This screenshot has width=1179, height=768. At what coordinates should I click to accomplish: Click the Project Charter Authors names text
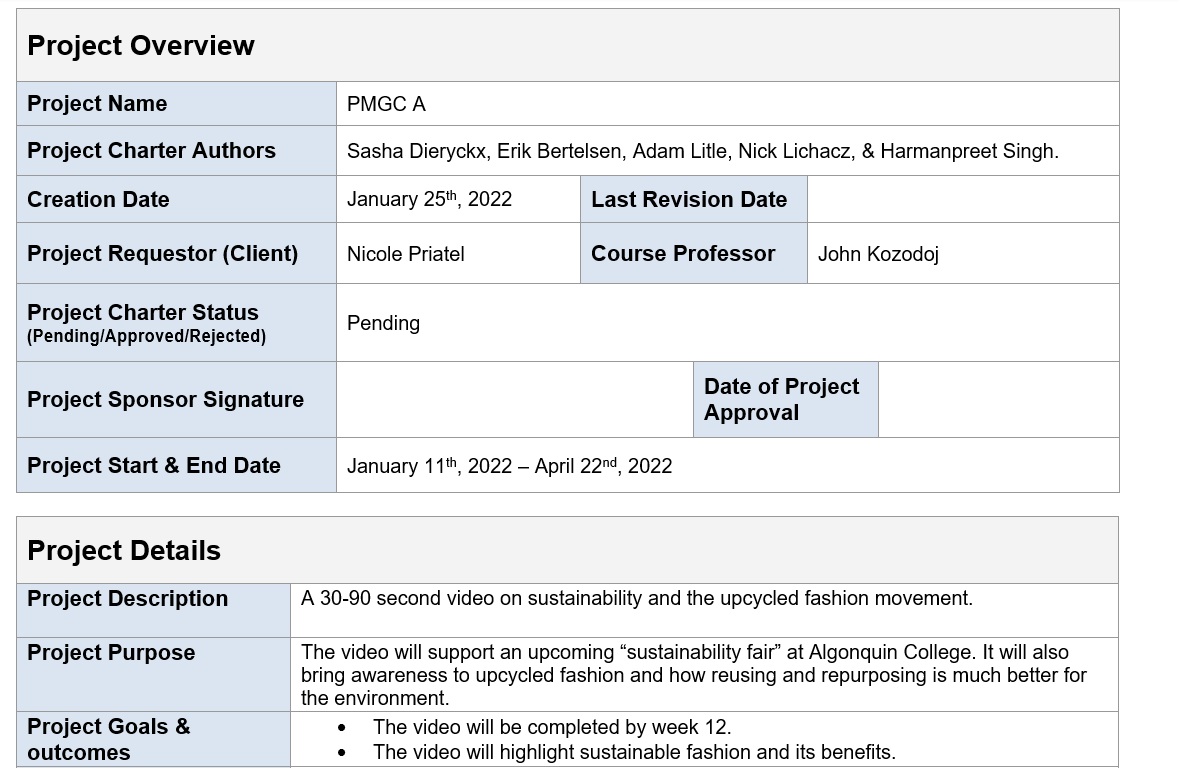click(702, 151)
